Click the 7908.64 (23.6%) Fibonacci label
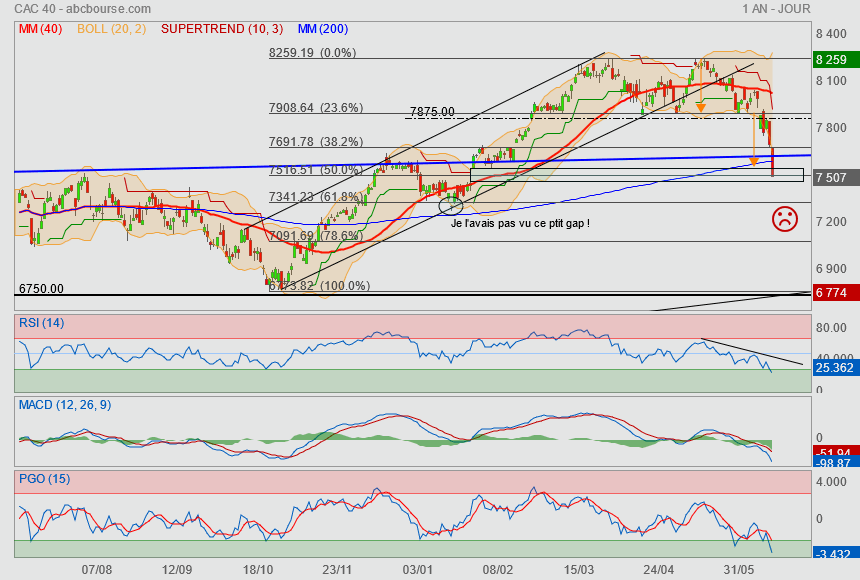This screenshot has width=860, height=580. coord(316,108)
